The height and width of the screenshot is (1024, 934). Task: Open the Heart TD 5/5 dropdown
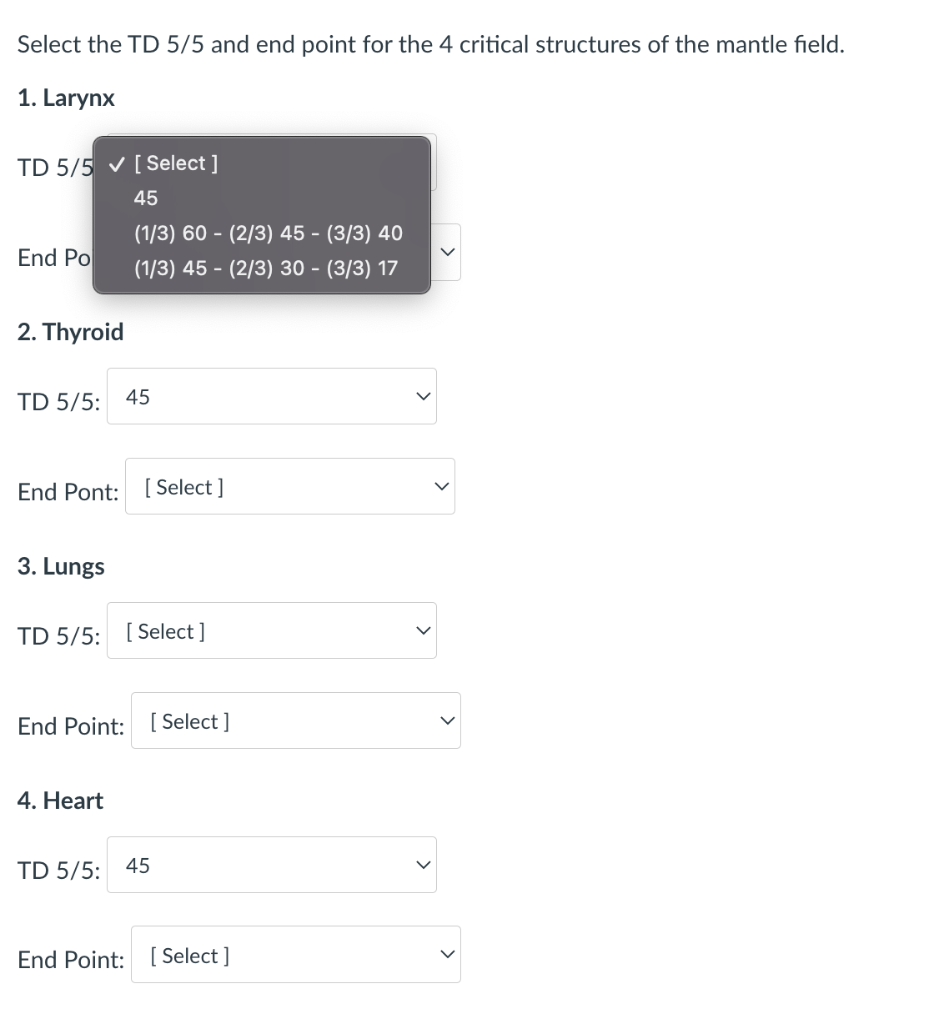click(272, 865)
